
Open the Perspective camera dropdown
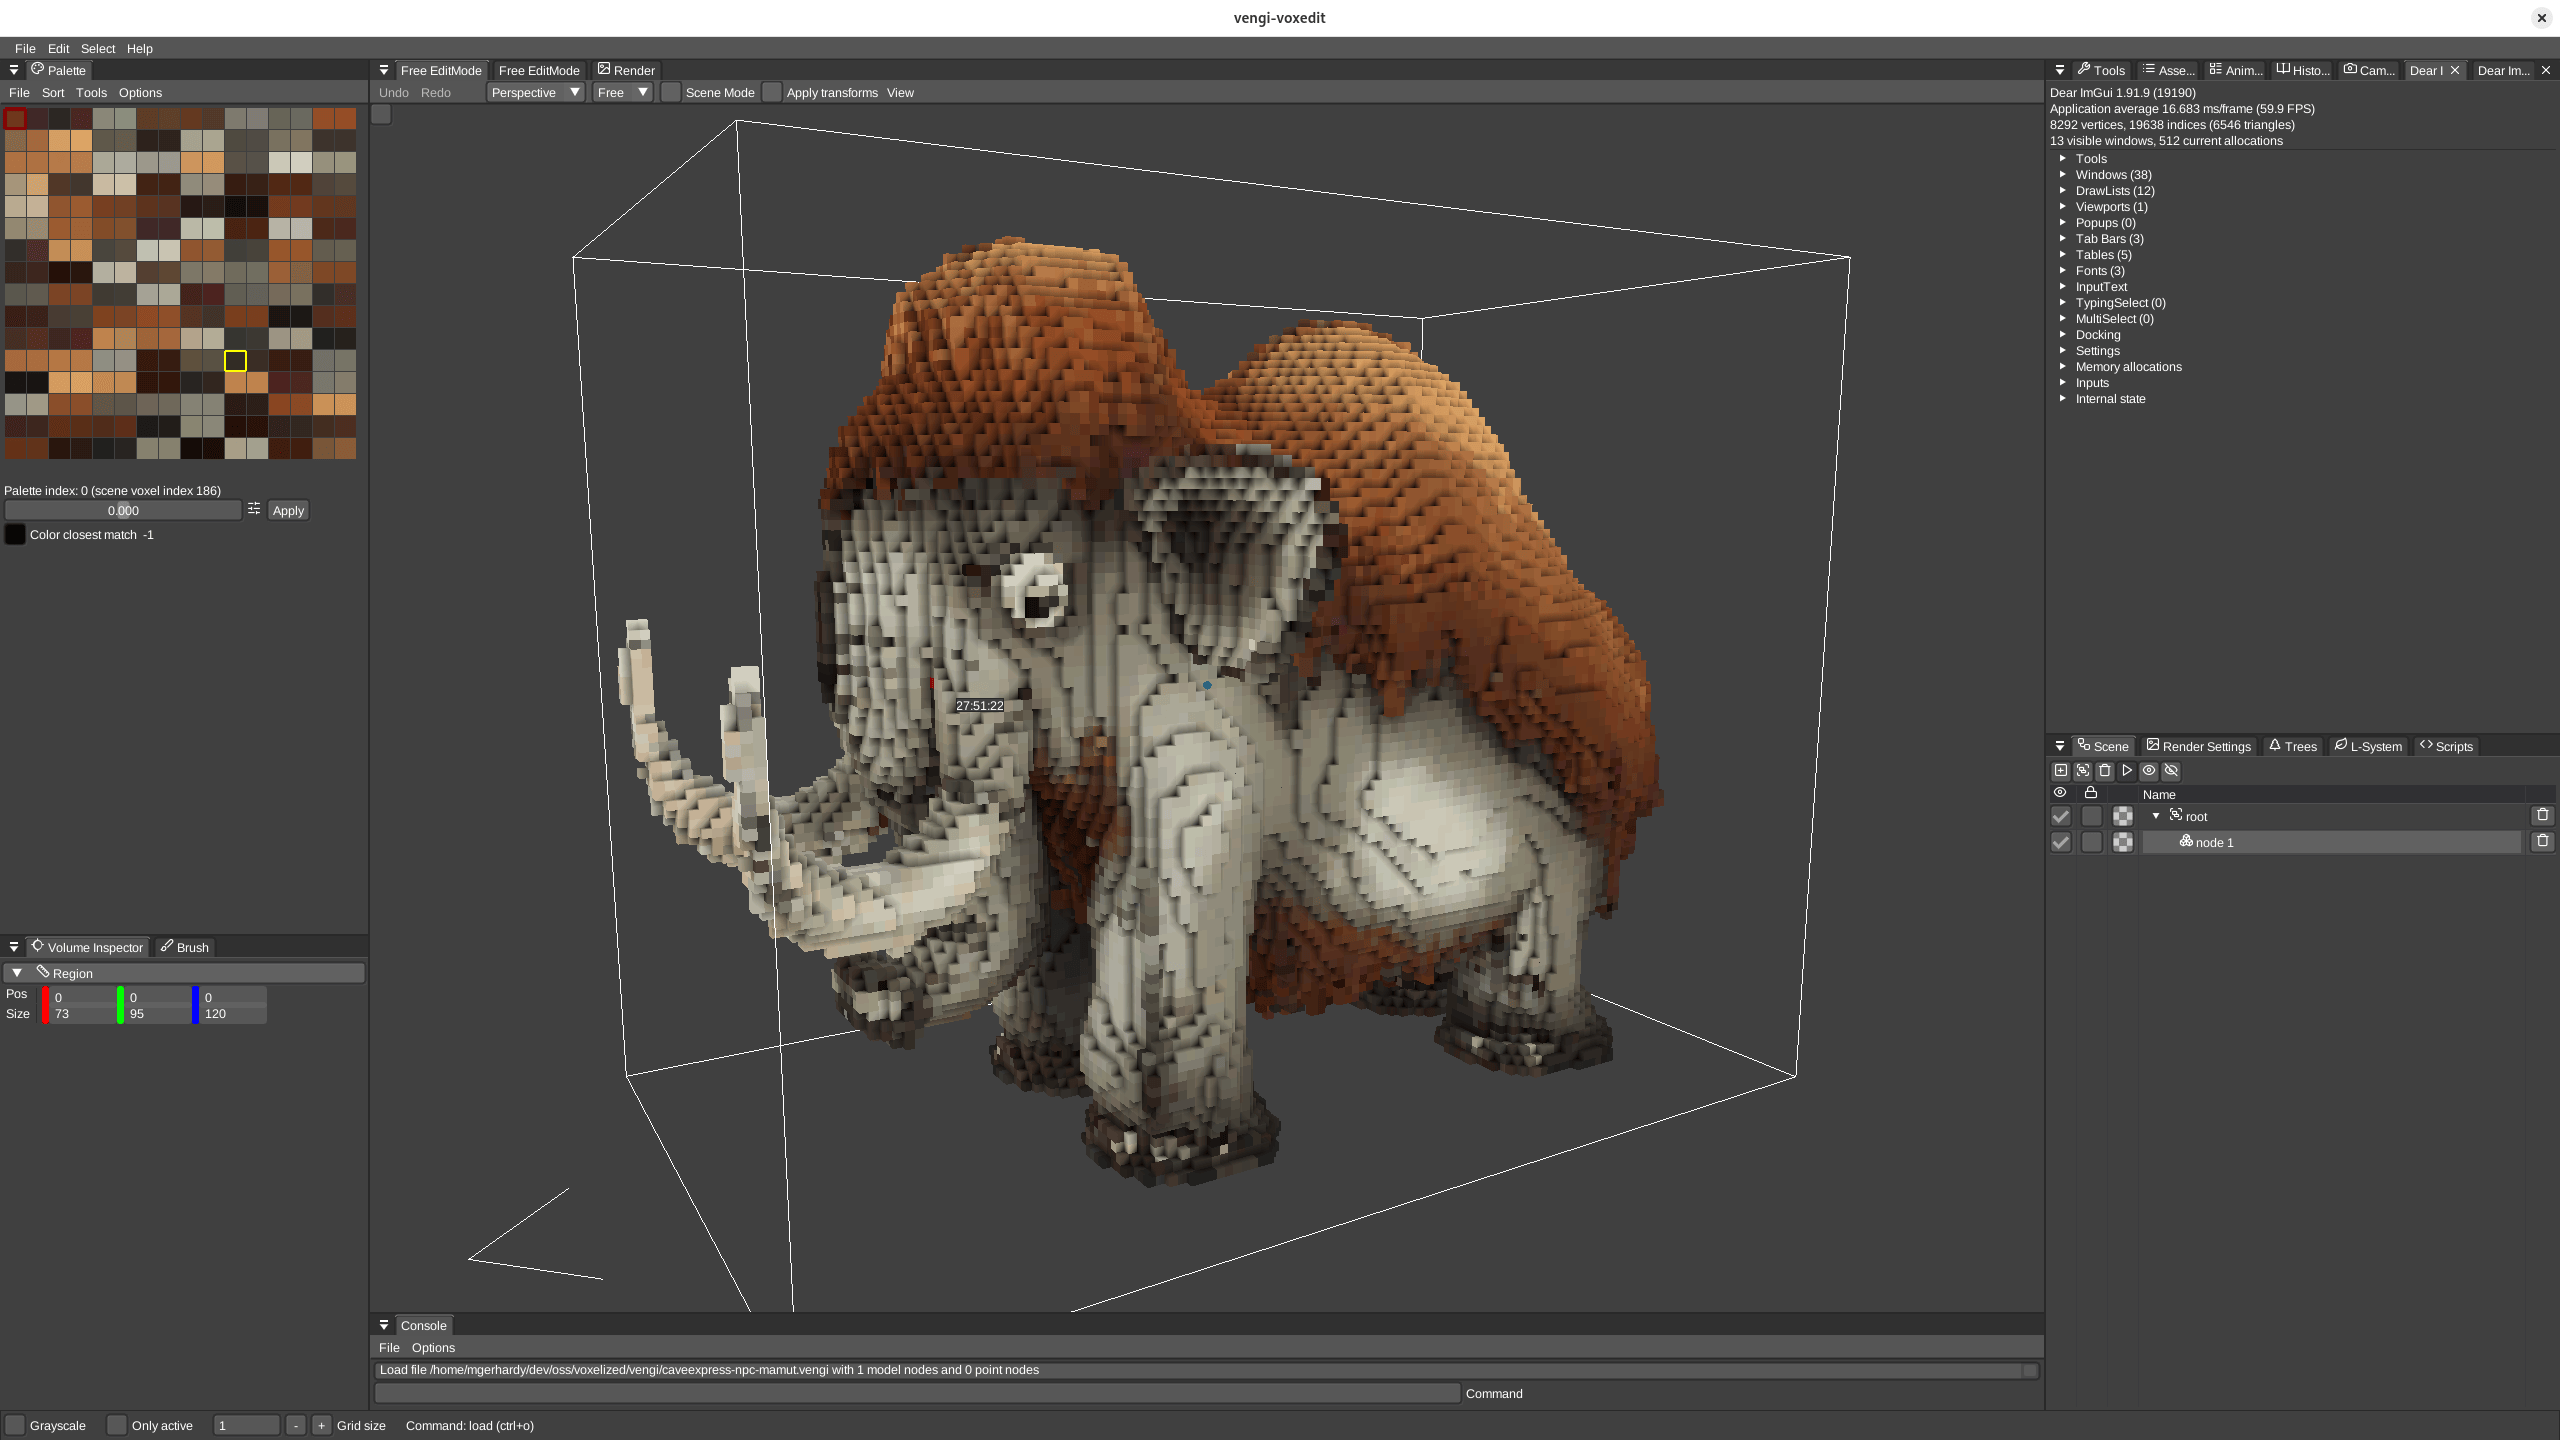pos(535,93)
